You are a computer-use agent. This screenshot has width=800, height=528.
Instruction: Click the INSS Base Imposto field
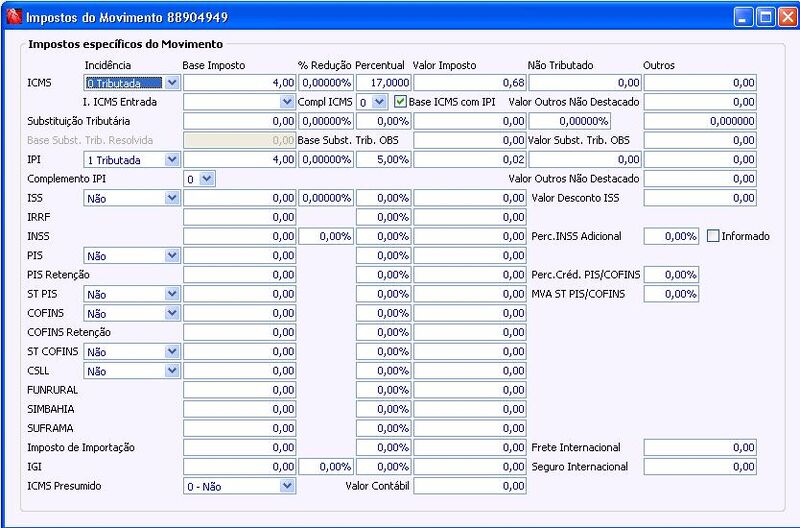pyautogui.click(x=240, y=236)
